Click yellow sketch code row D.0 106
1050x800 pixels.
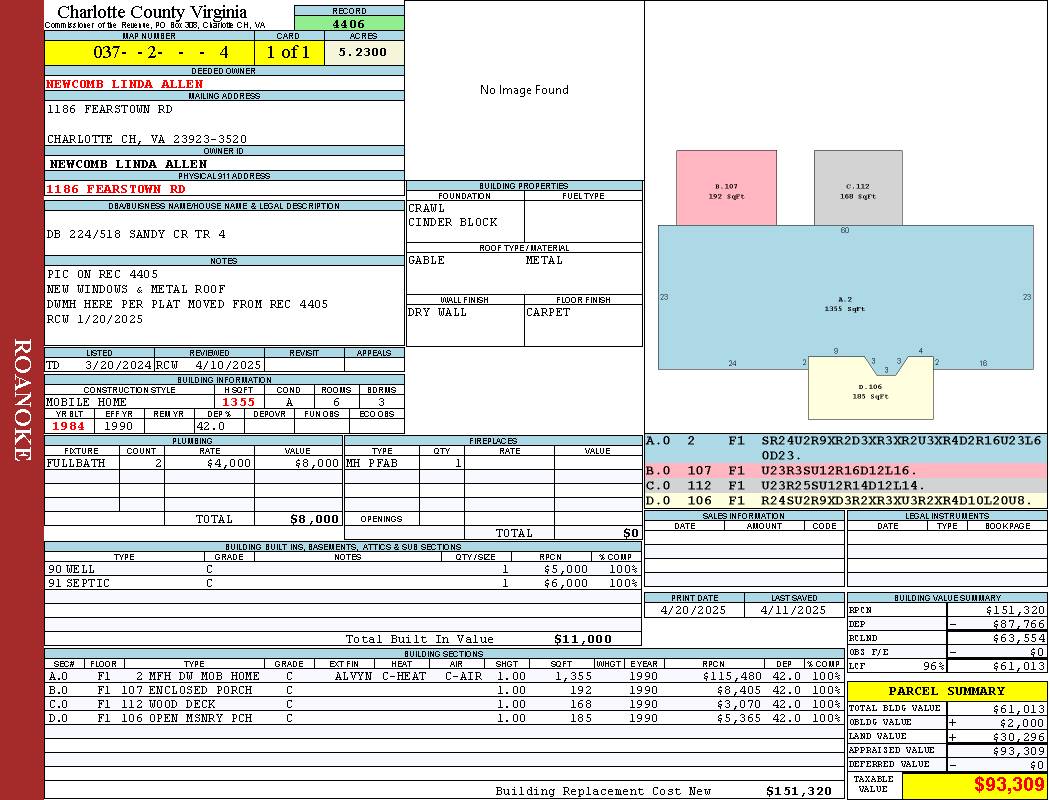[846, 500]
